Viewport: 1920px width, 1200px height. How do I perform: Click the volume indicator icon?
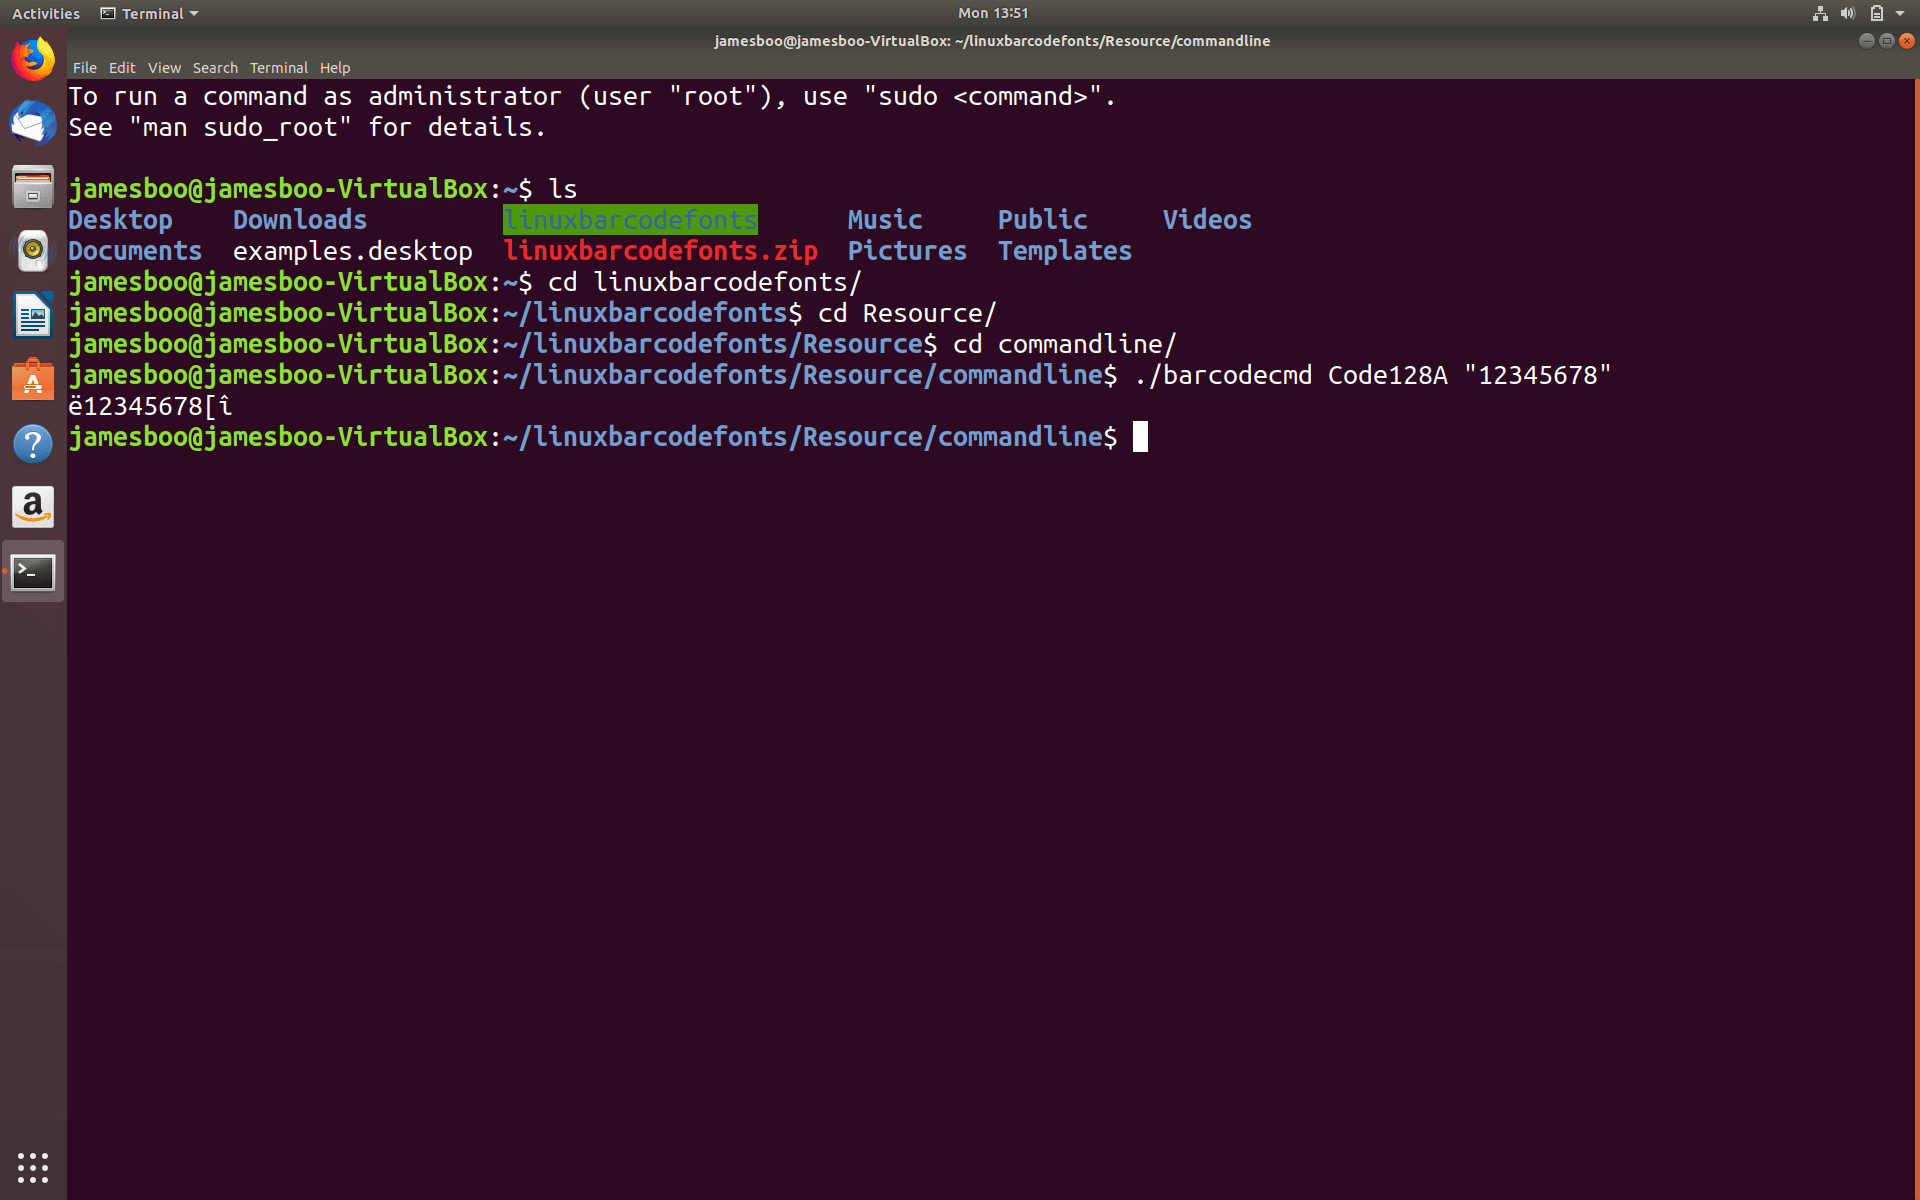tap(1848, 13)
